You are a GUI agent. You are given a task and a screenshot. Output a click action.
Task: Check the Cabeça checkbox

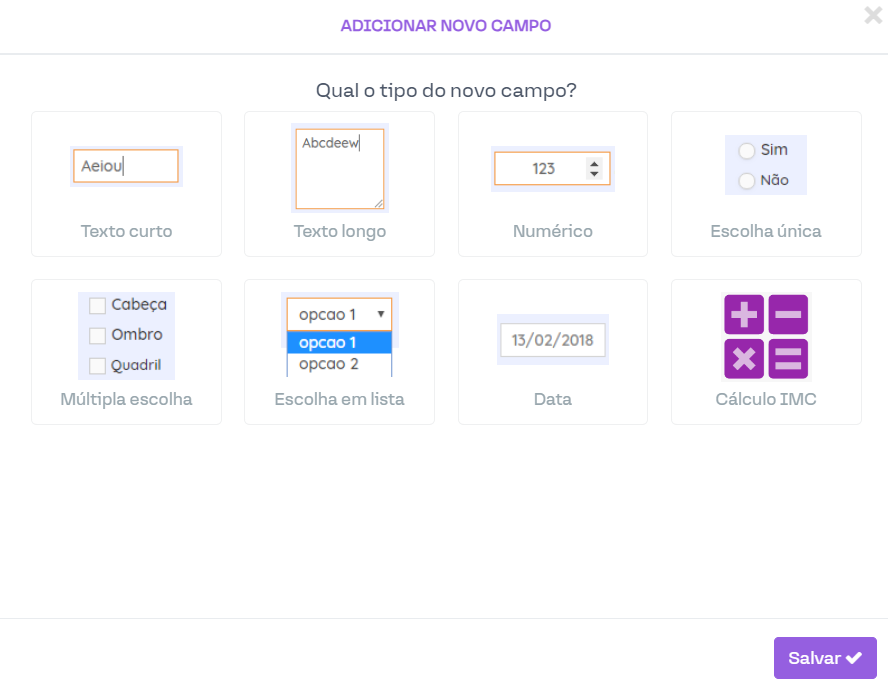point(98,305)
